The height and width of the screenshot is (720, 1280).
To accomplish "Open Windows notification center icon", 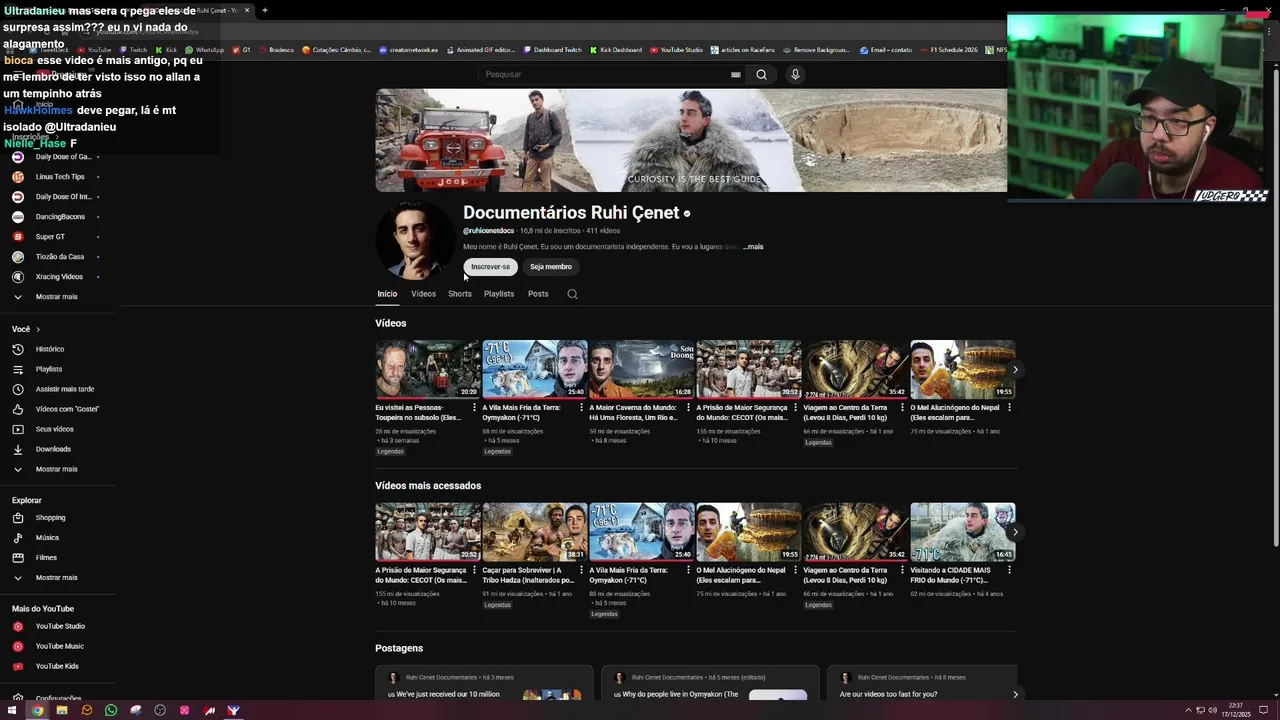I will point(1264,710).
